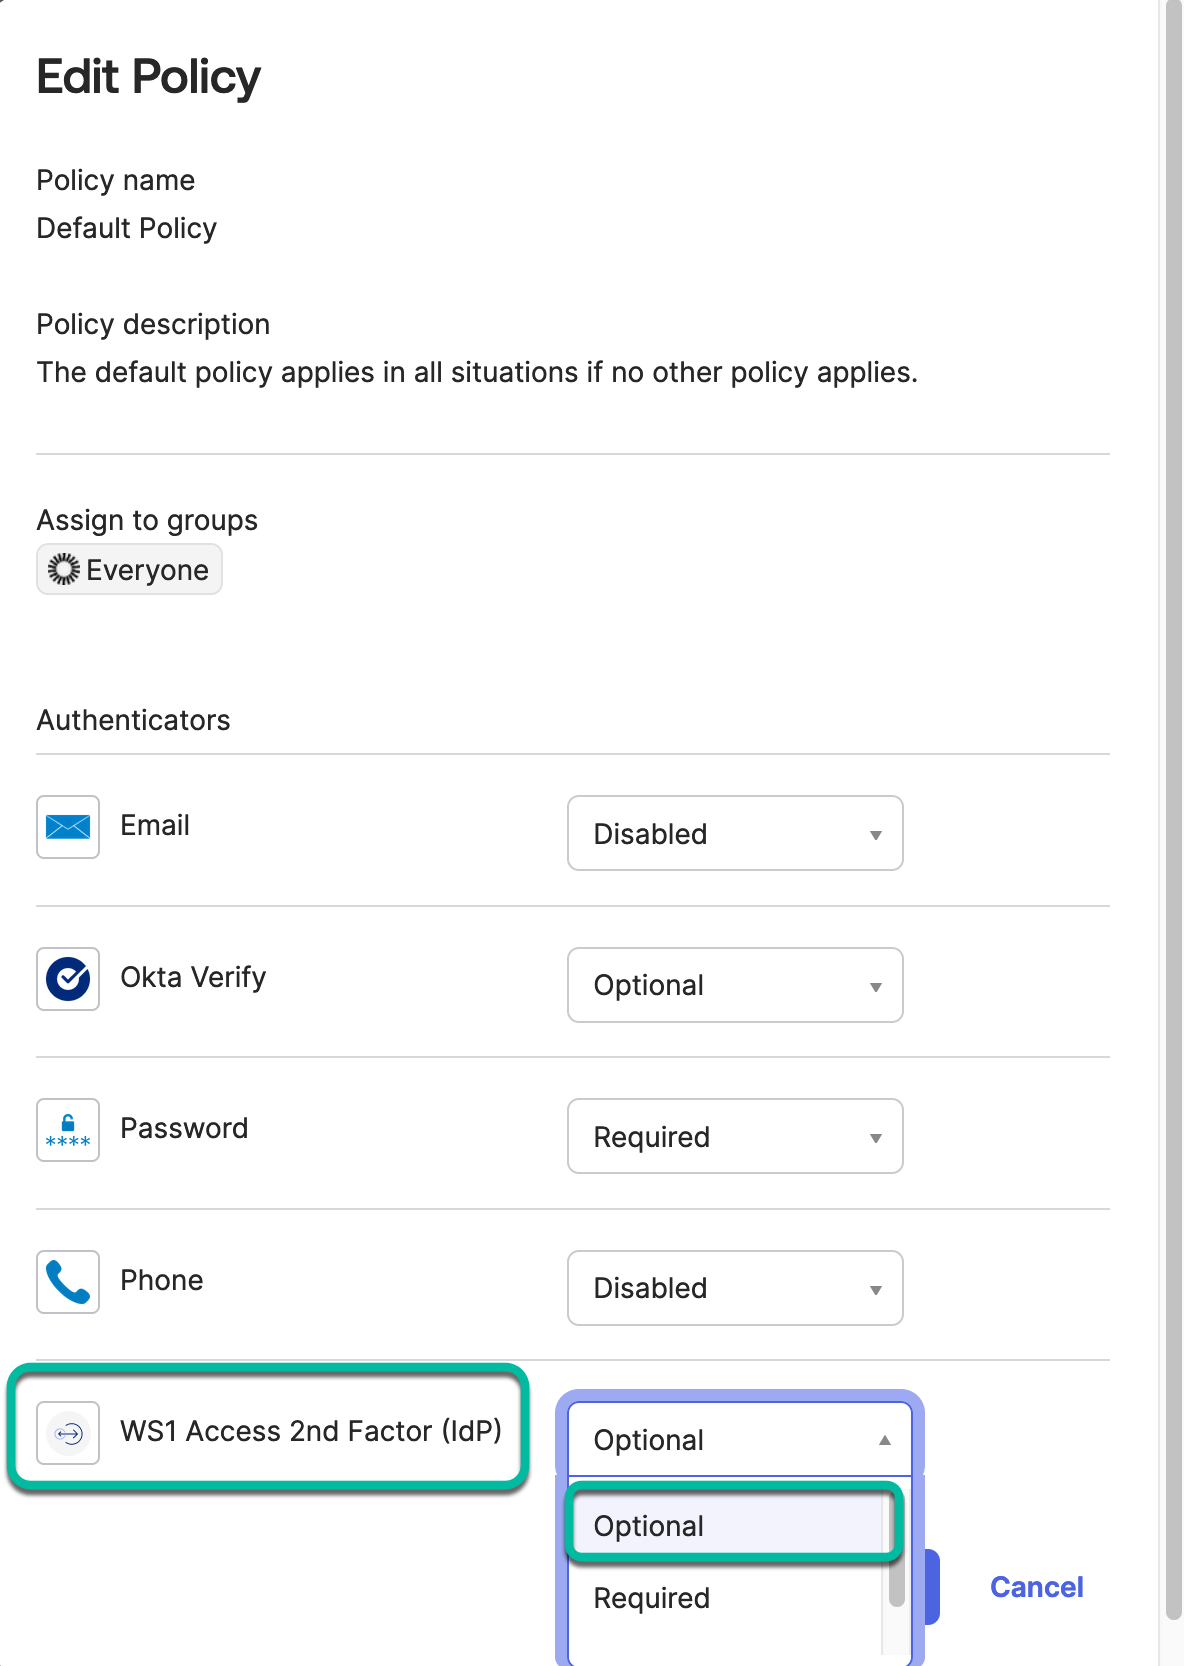Click the 'Default Policy' name text

pos(127,228)
